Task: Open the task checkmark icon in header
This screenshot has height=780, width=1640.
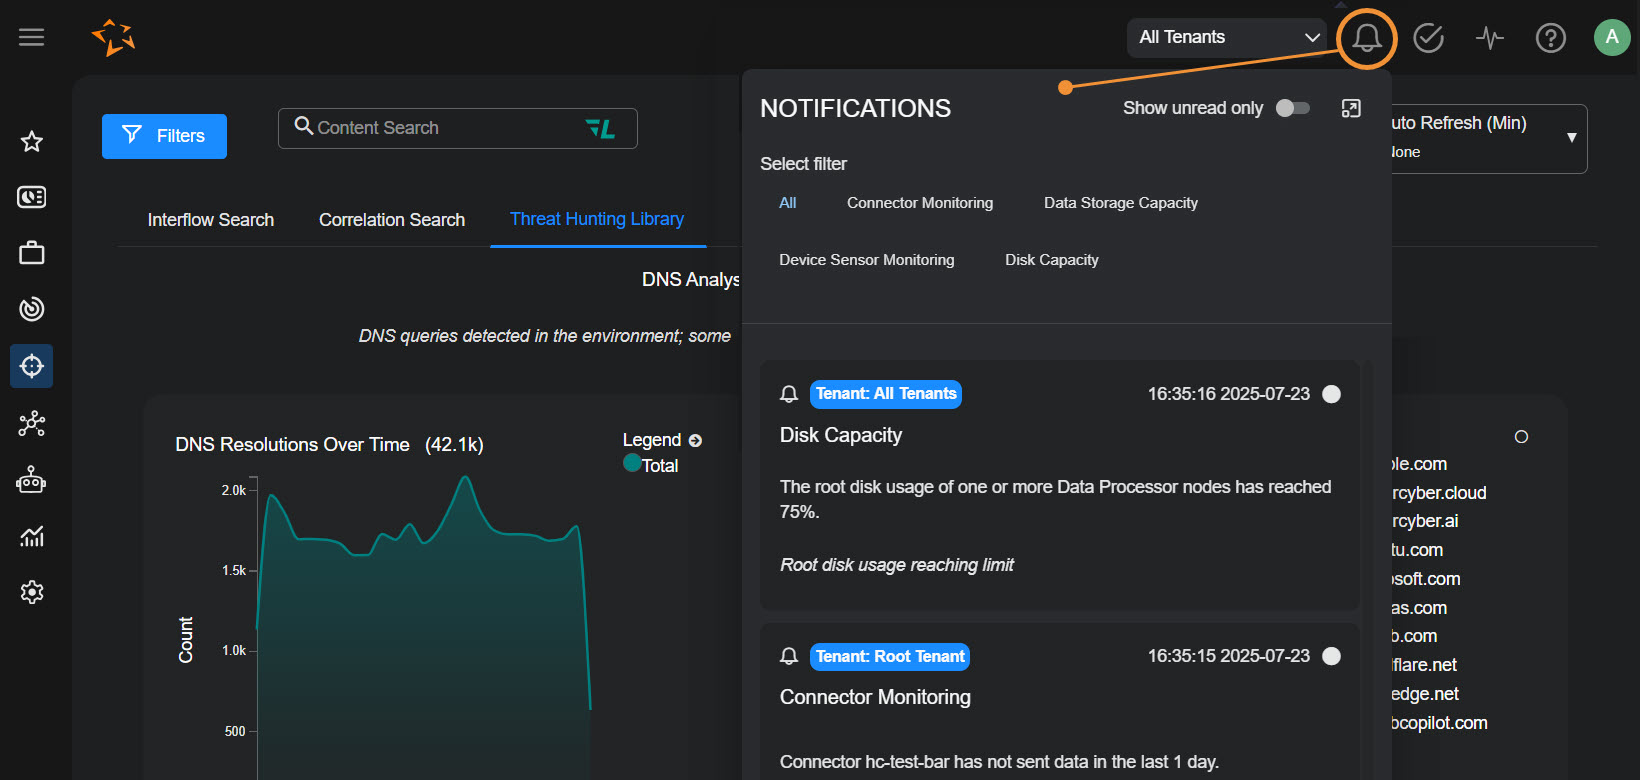Action: [1428, 38]
